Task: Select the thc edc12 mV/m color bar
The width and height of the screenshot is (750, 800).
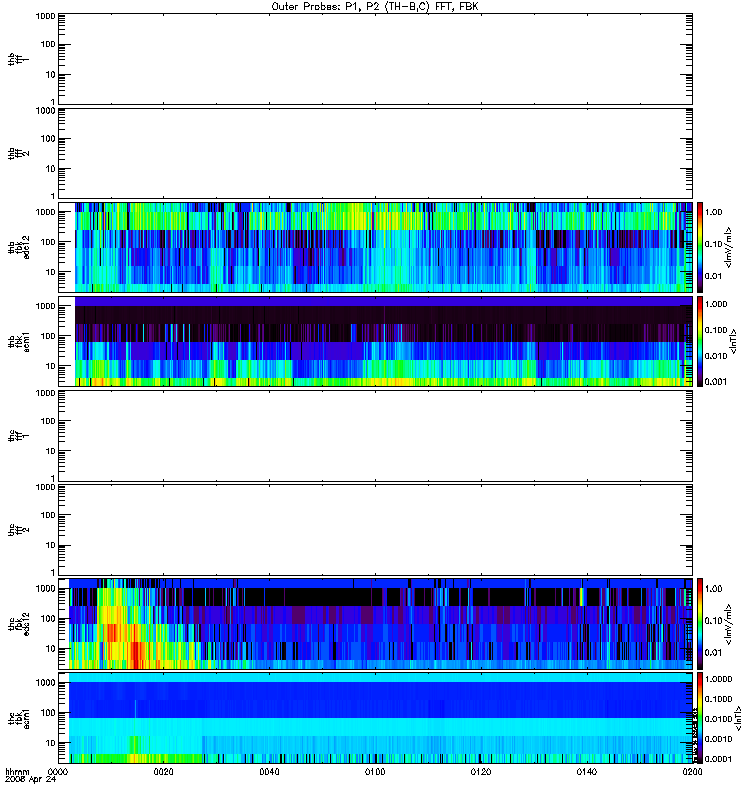Action: (700, 623)
